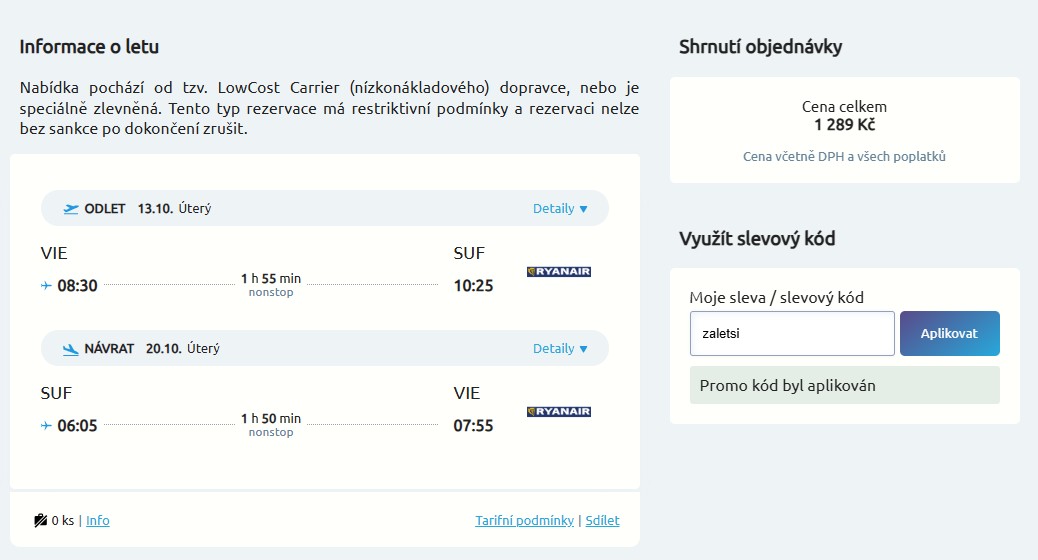Viewport: 1038px width, 560px height.
Task: Focus the discount code field containing zaletsi
Action: (792, 334)
